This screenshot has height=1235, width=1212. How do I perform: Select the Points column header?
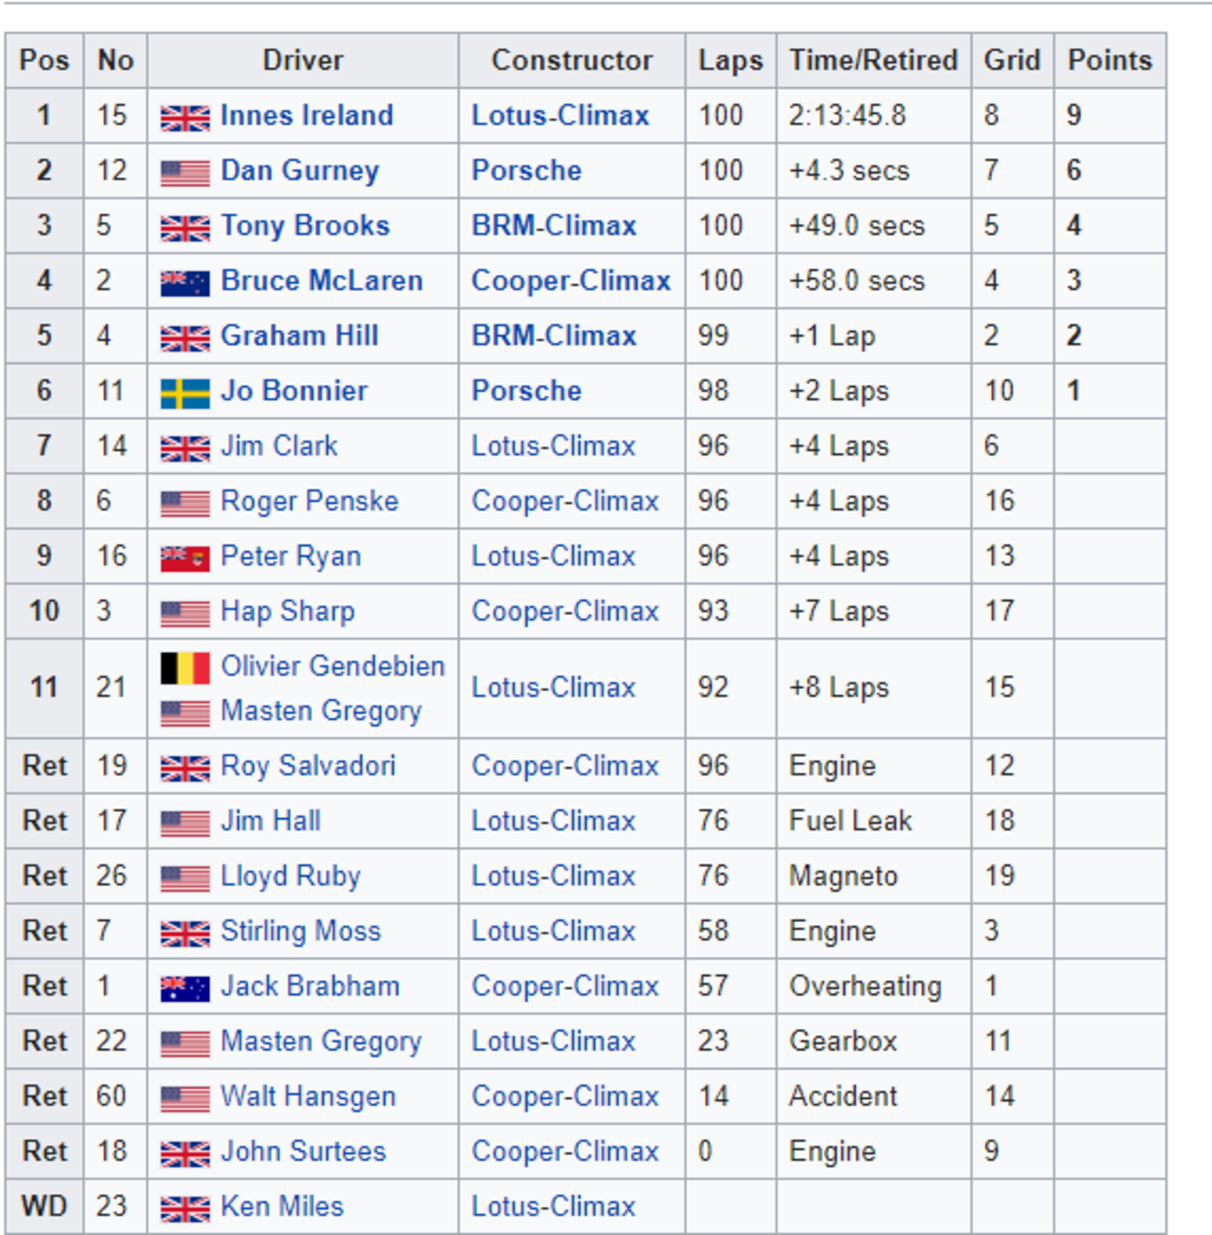(x=1110, y=60)
